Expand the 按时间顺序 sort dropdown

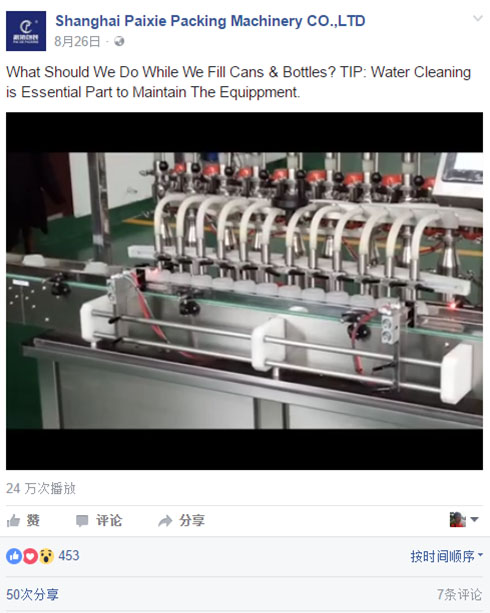pyautogui.click(x=447, y=556)
